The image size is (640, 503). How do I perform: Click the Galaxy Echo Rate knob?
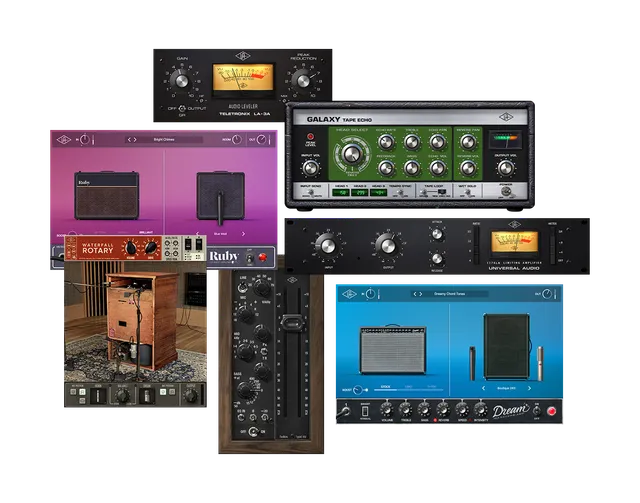pos(385,142)
